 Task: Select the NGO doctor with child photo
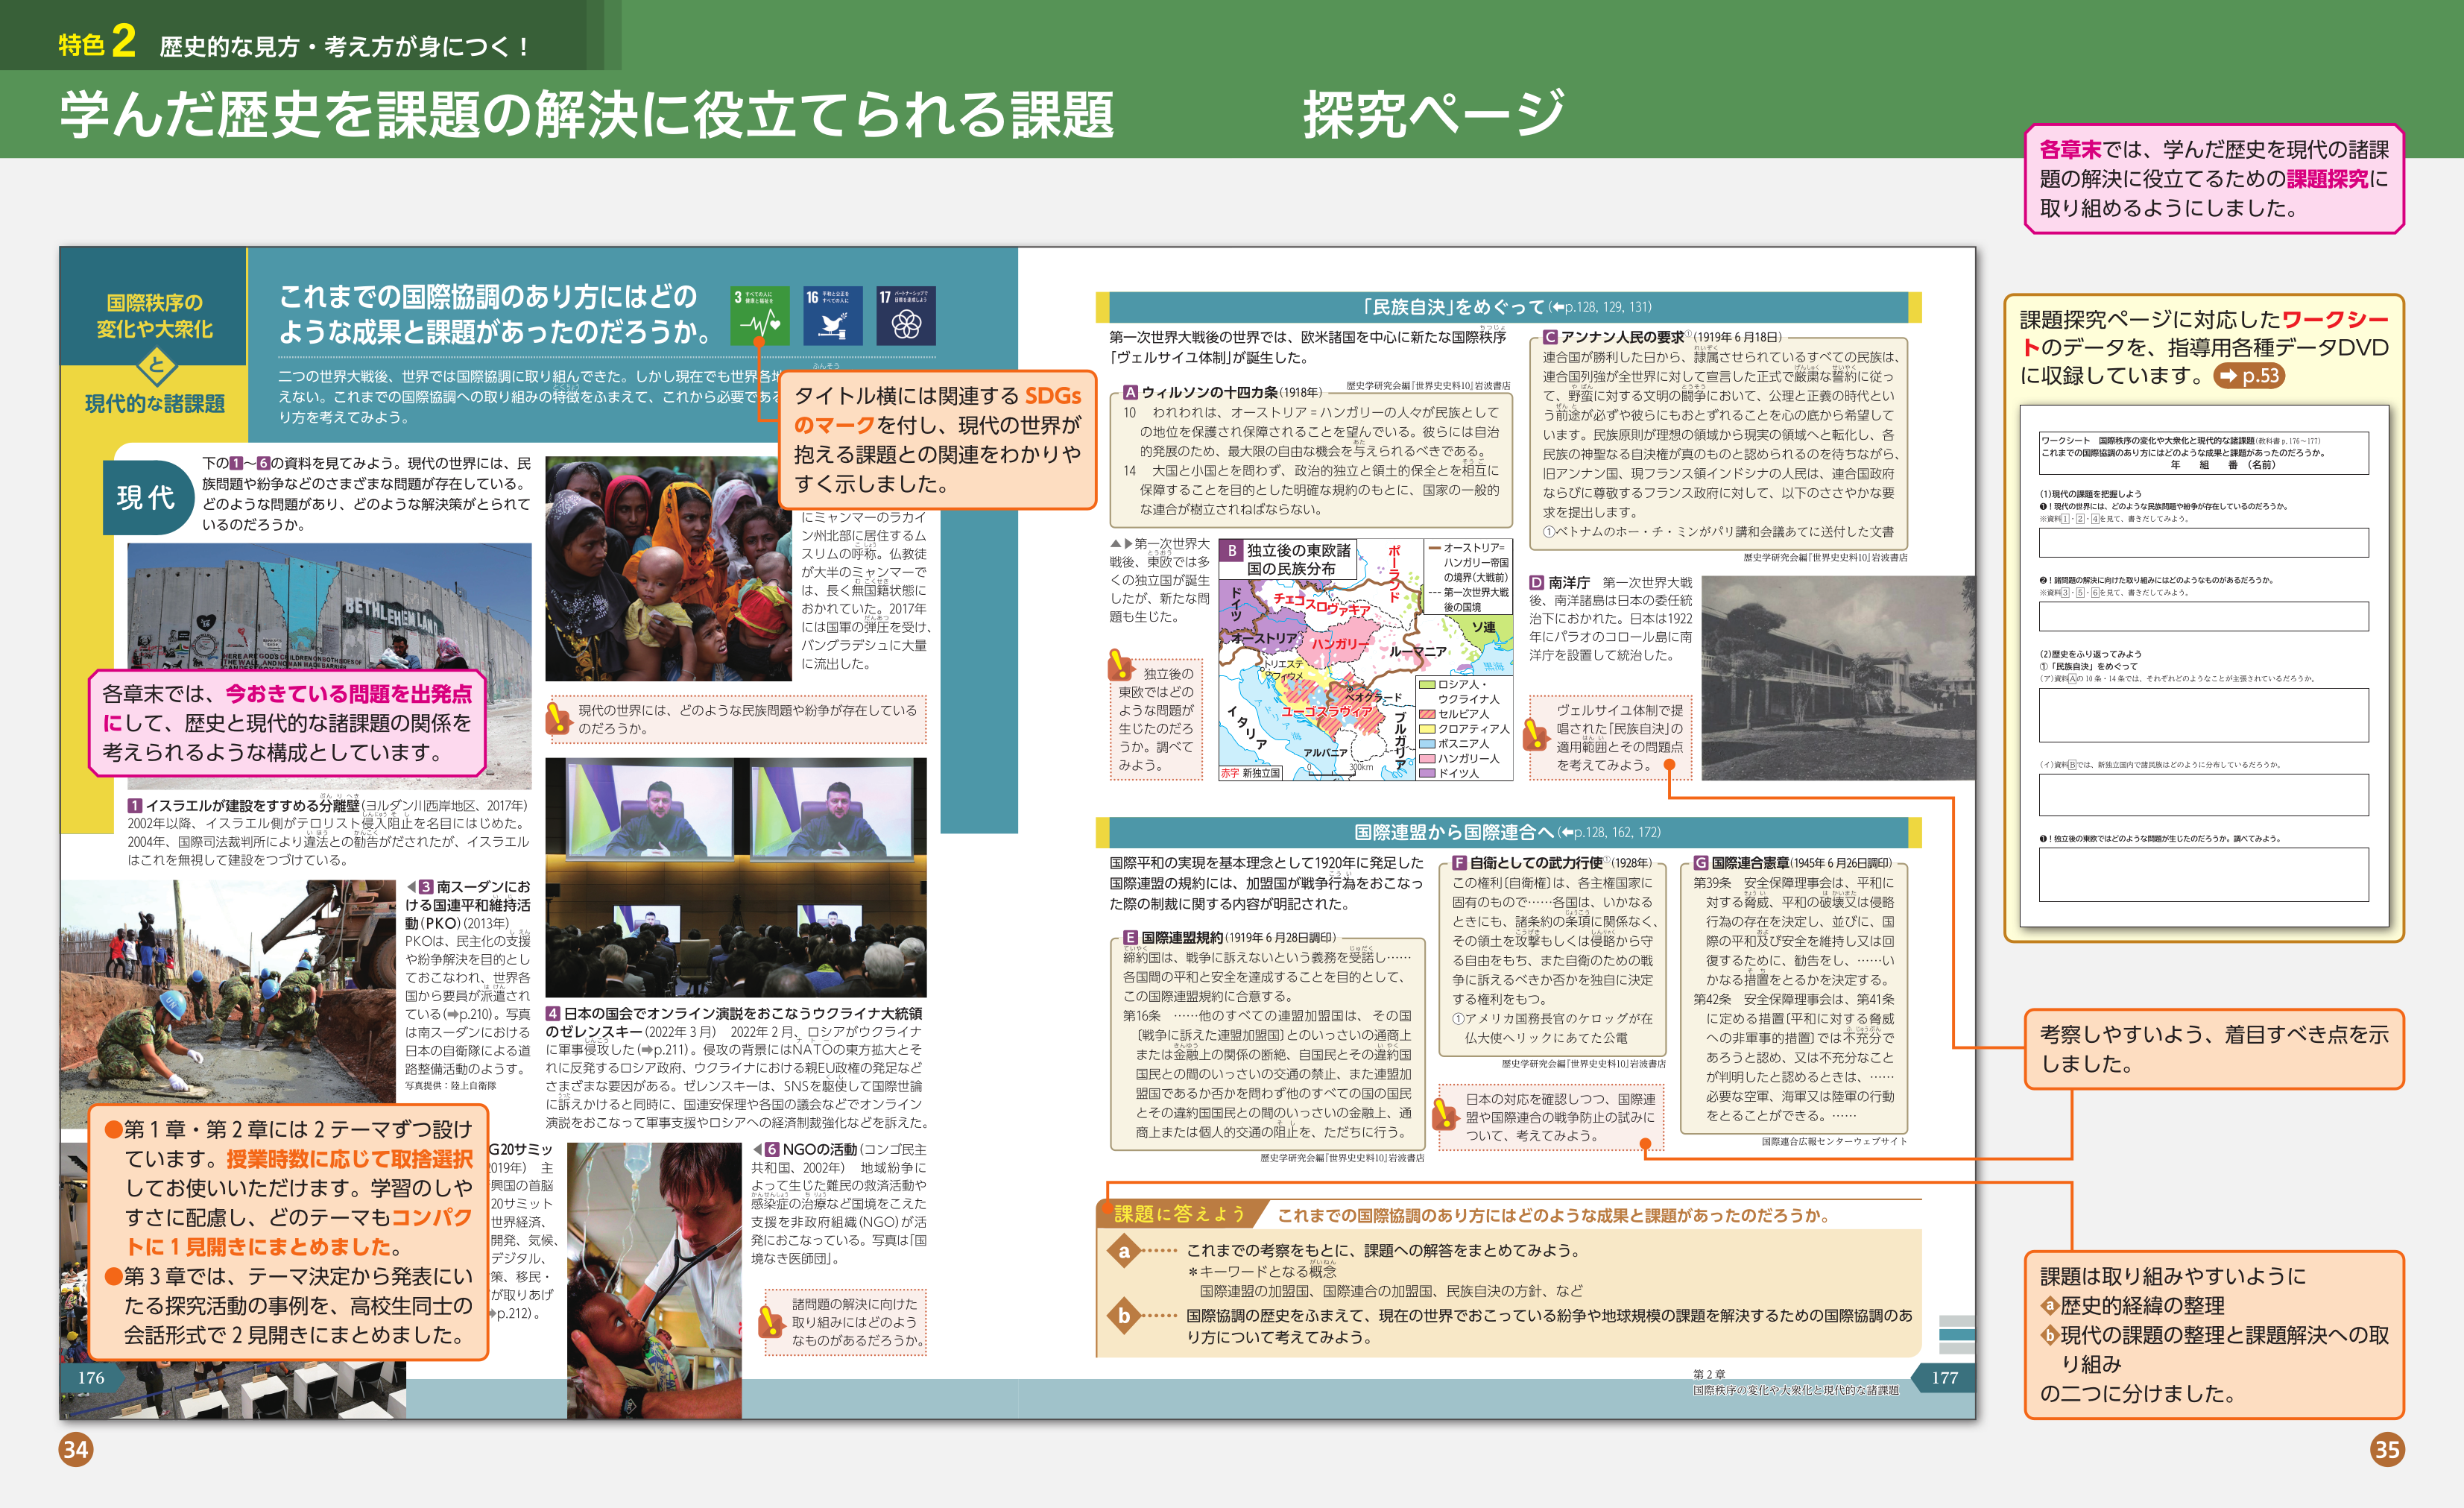(x=655, y=1282)
